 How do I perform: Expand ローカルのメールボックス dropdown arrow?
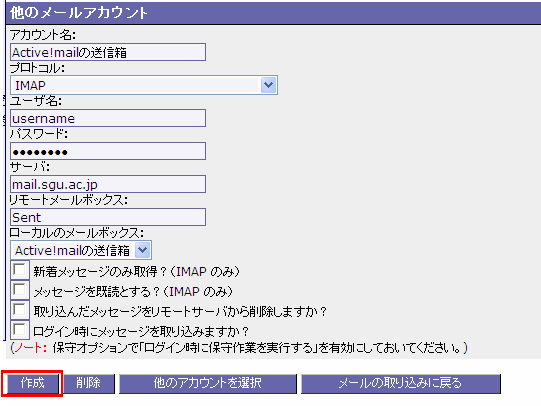pos(142,250)
